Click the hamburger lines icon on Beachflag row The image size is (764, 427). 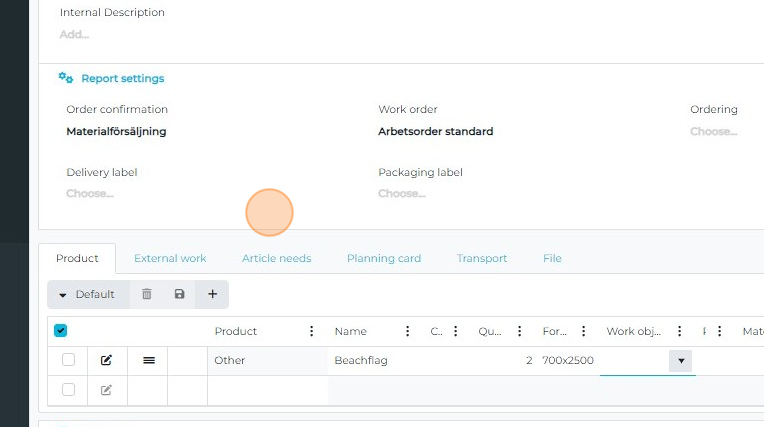[148, 360]
